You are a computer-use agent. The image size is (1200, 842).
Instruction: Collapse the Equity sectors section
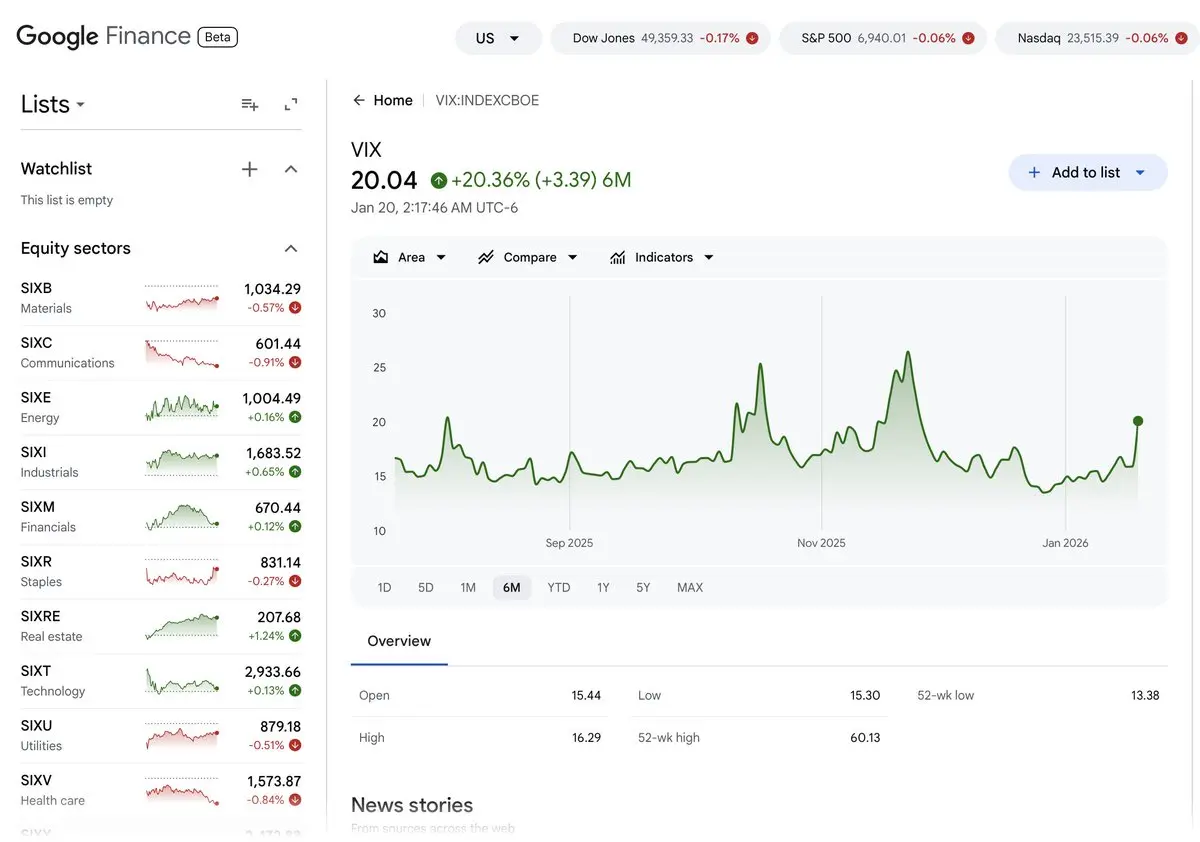pos(291,248)
